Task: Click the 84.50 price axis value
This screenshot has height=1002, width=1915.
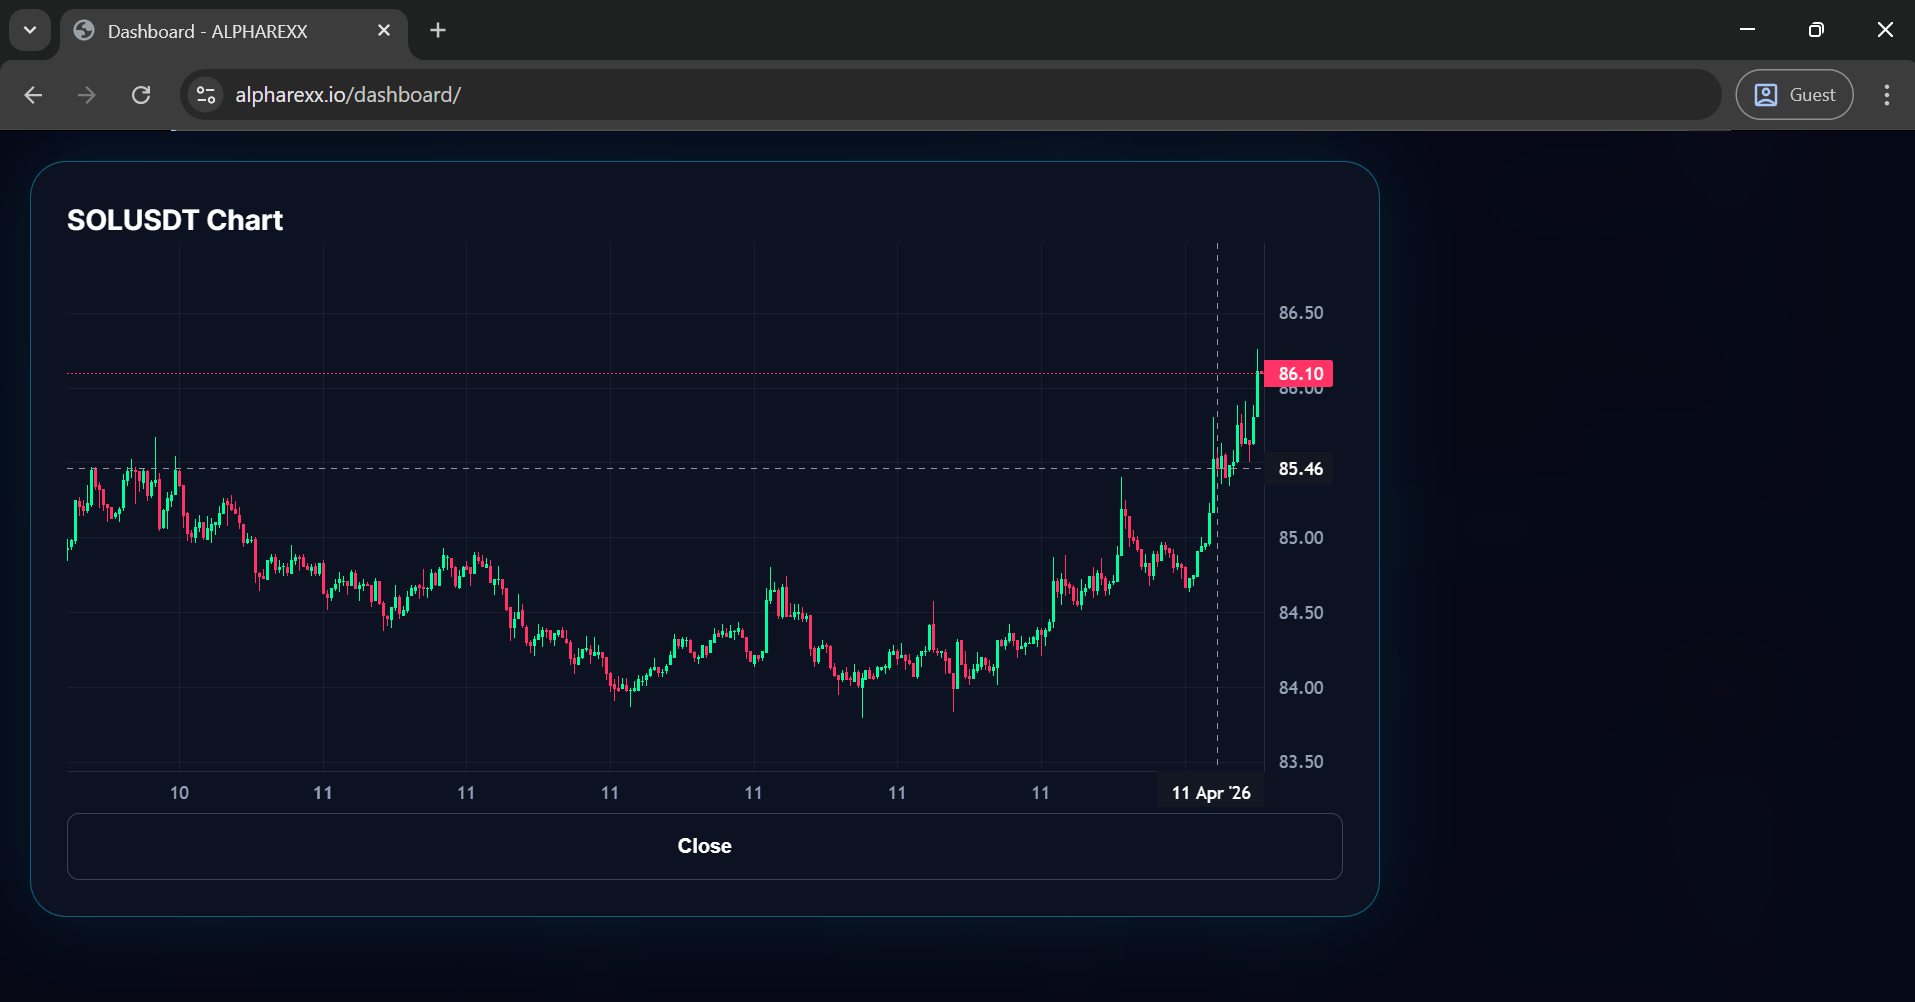Action: click(1301, 613)
